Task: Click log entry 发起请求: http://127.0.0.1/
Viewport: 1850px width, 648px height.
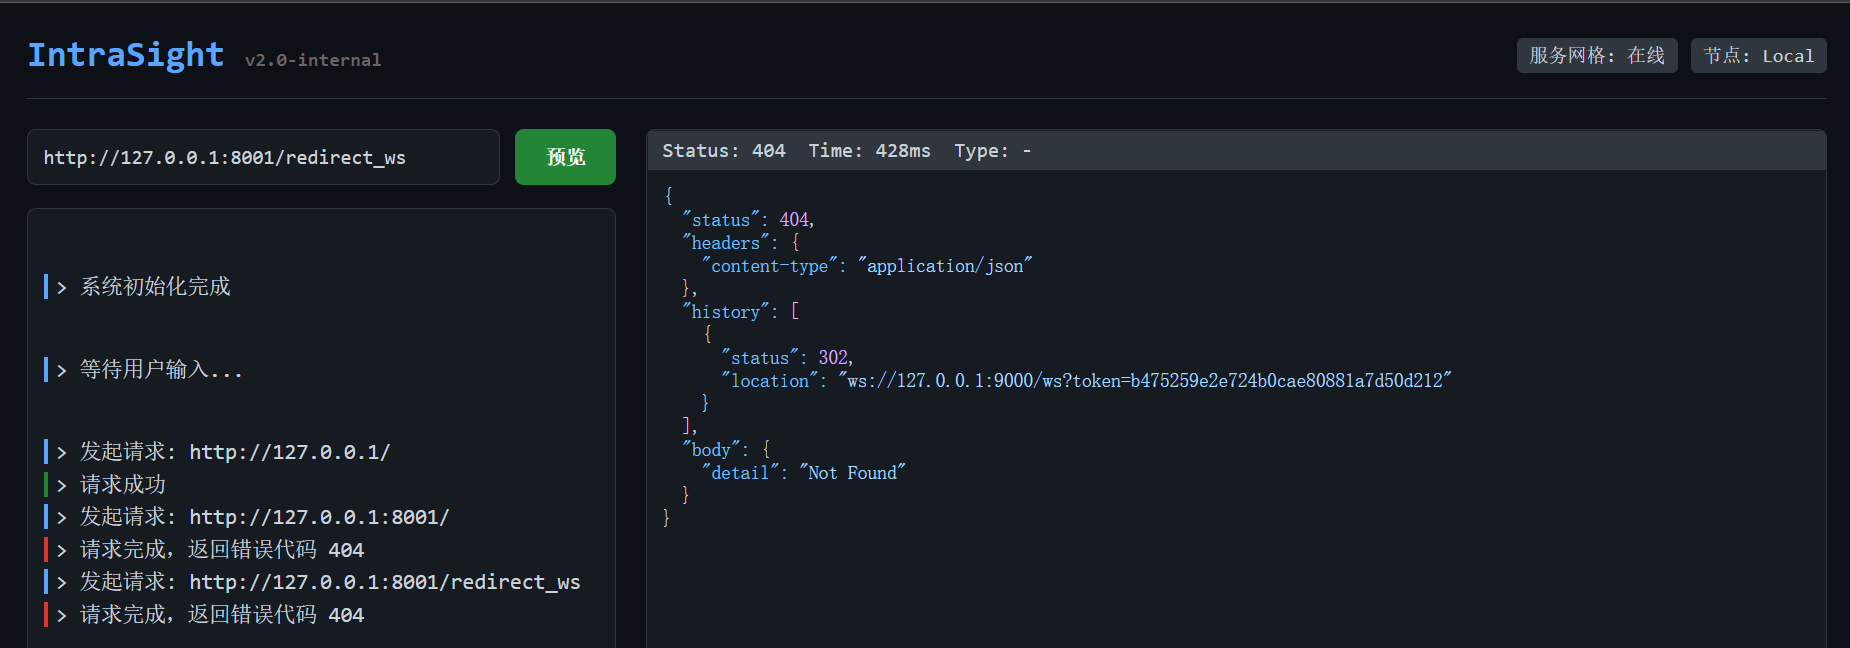Action: (x=235, y=452)
